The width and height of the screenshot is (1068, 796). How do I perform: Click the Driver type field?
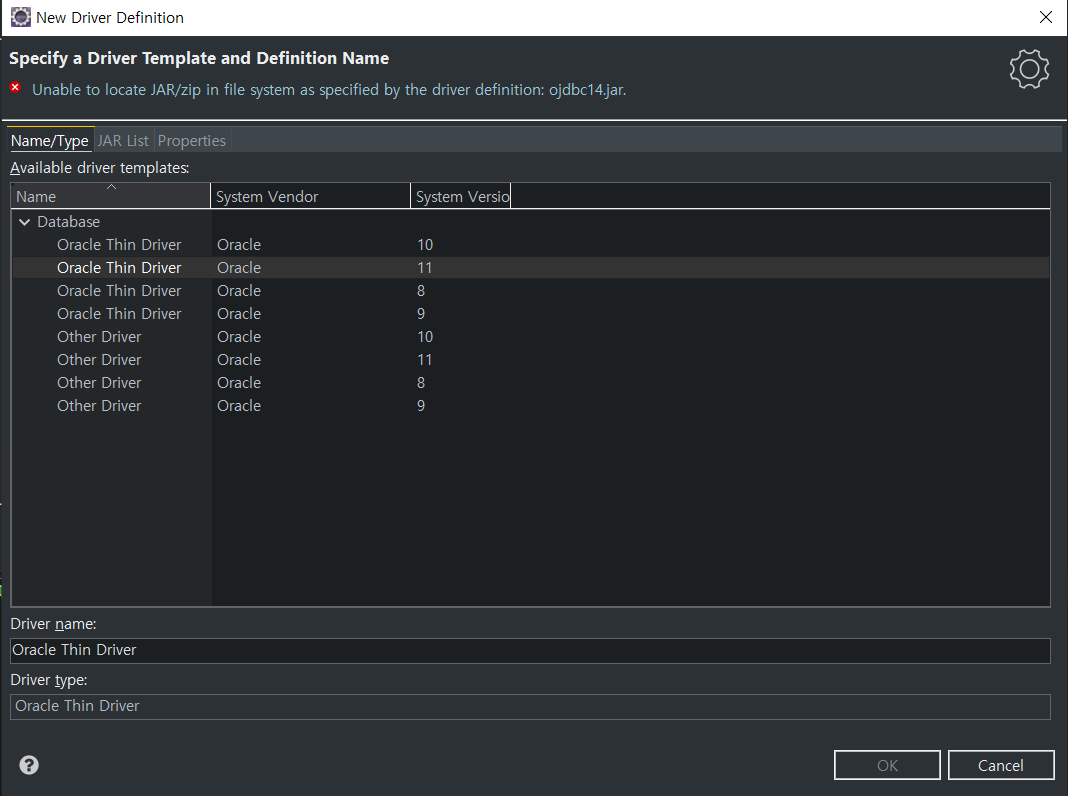coord(531,706)
